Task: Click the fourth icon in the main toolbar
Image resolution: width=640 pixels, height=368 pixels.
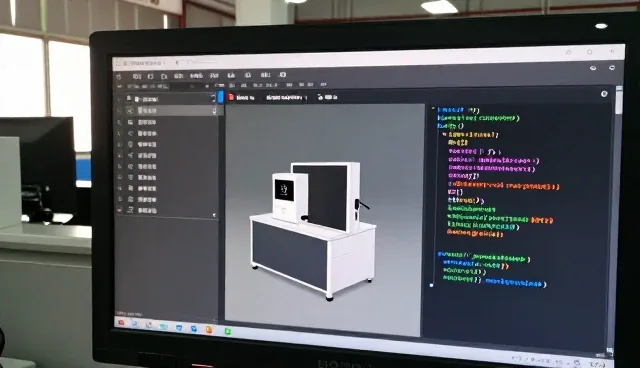Action: click(x=164, y=76)
